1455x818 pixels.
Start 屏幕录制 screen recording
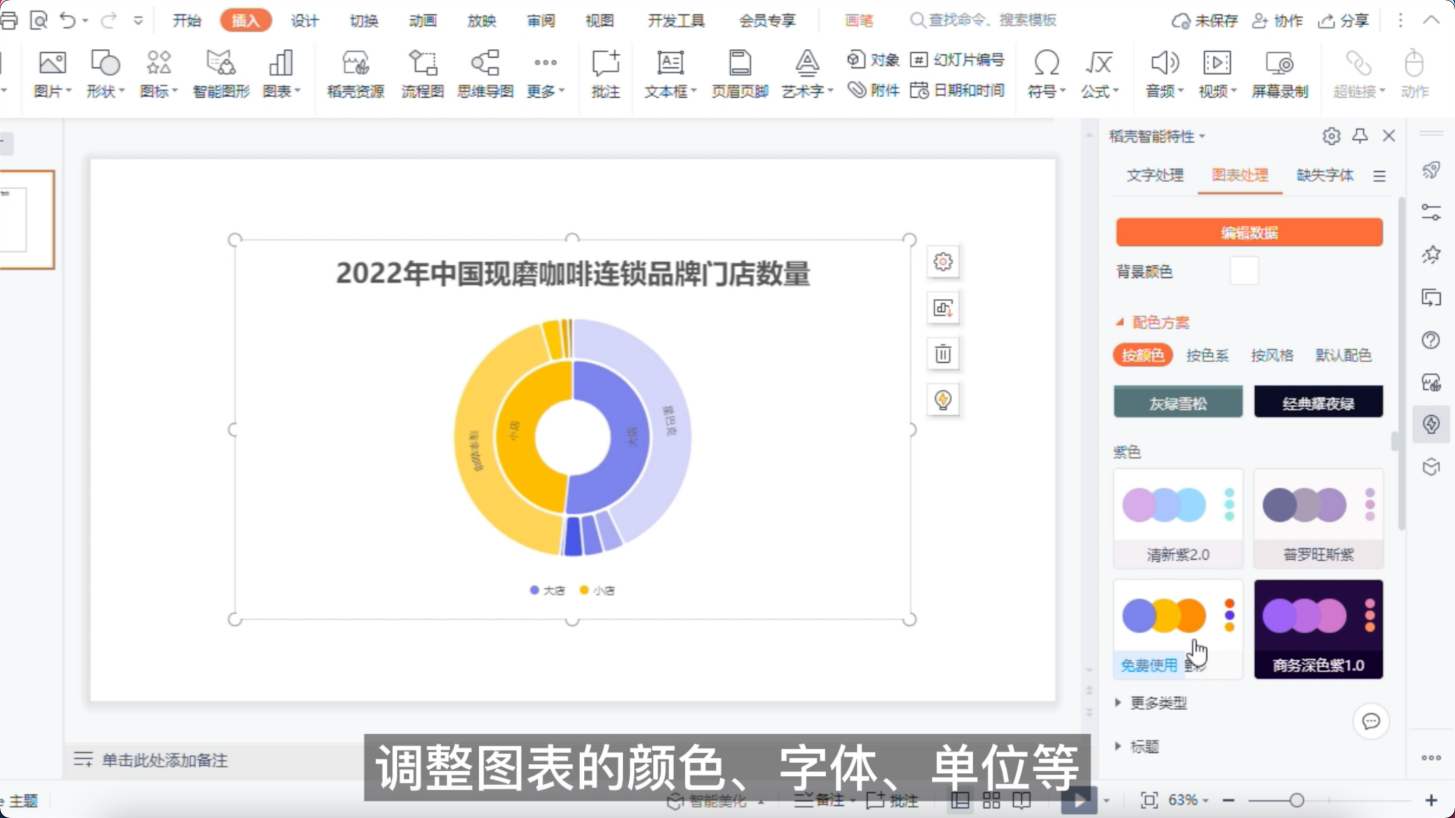coord(1280,74)
